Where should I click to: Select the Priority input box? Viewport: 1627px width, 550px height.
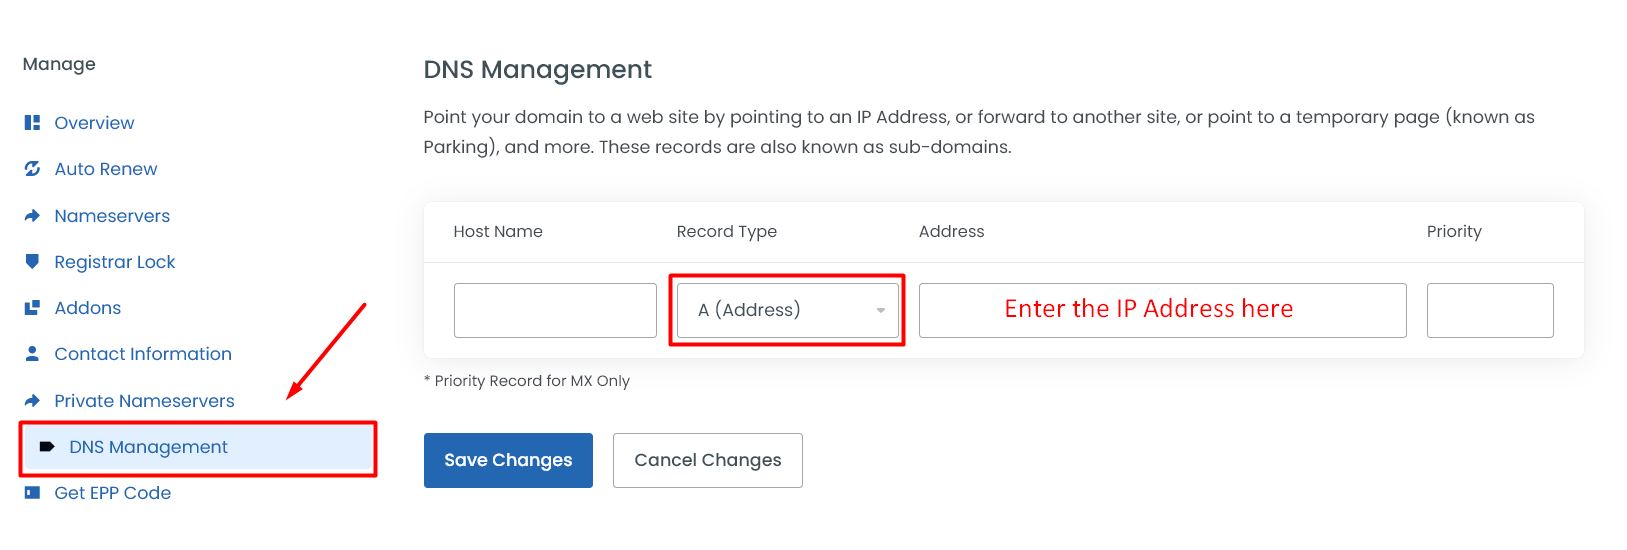tap(1489, 310)
